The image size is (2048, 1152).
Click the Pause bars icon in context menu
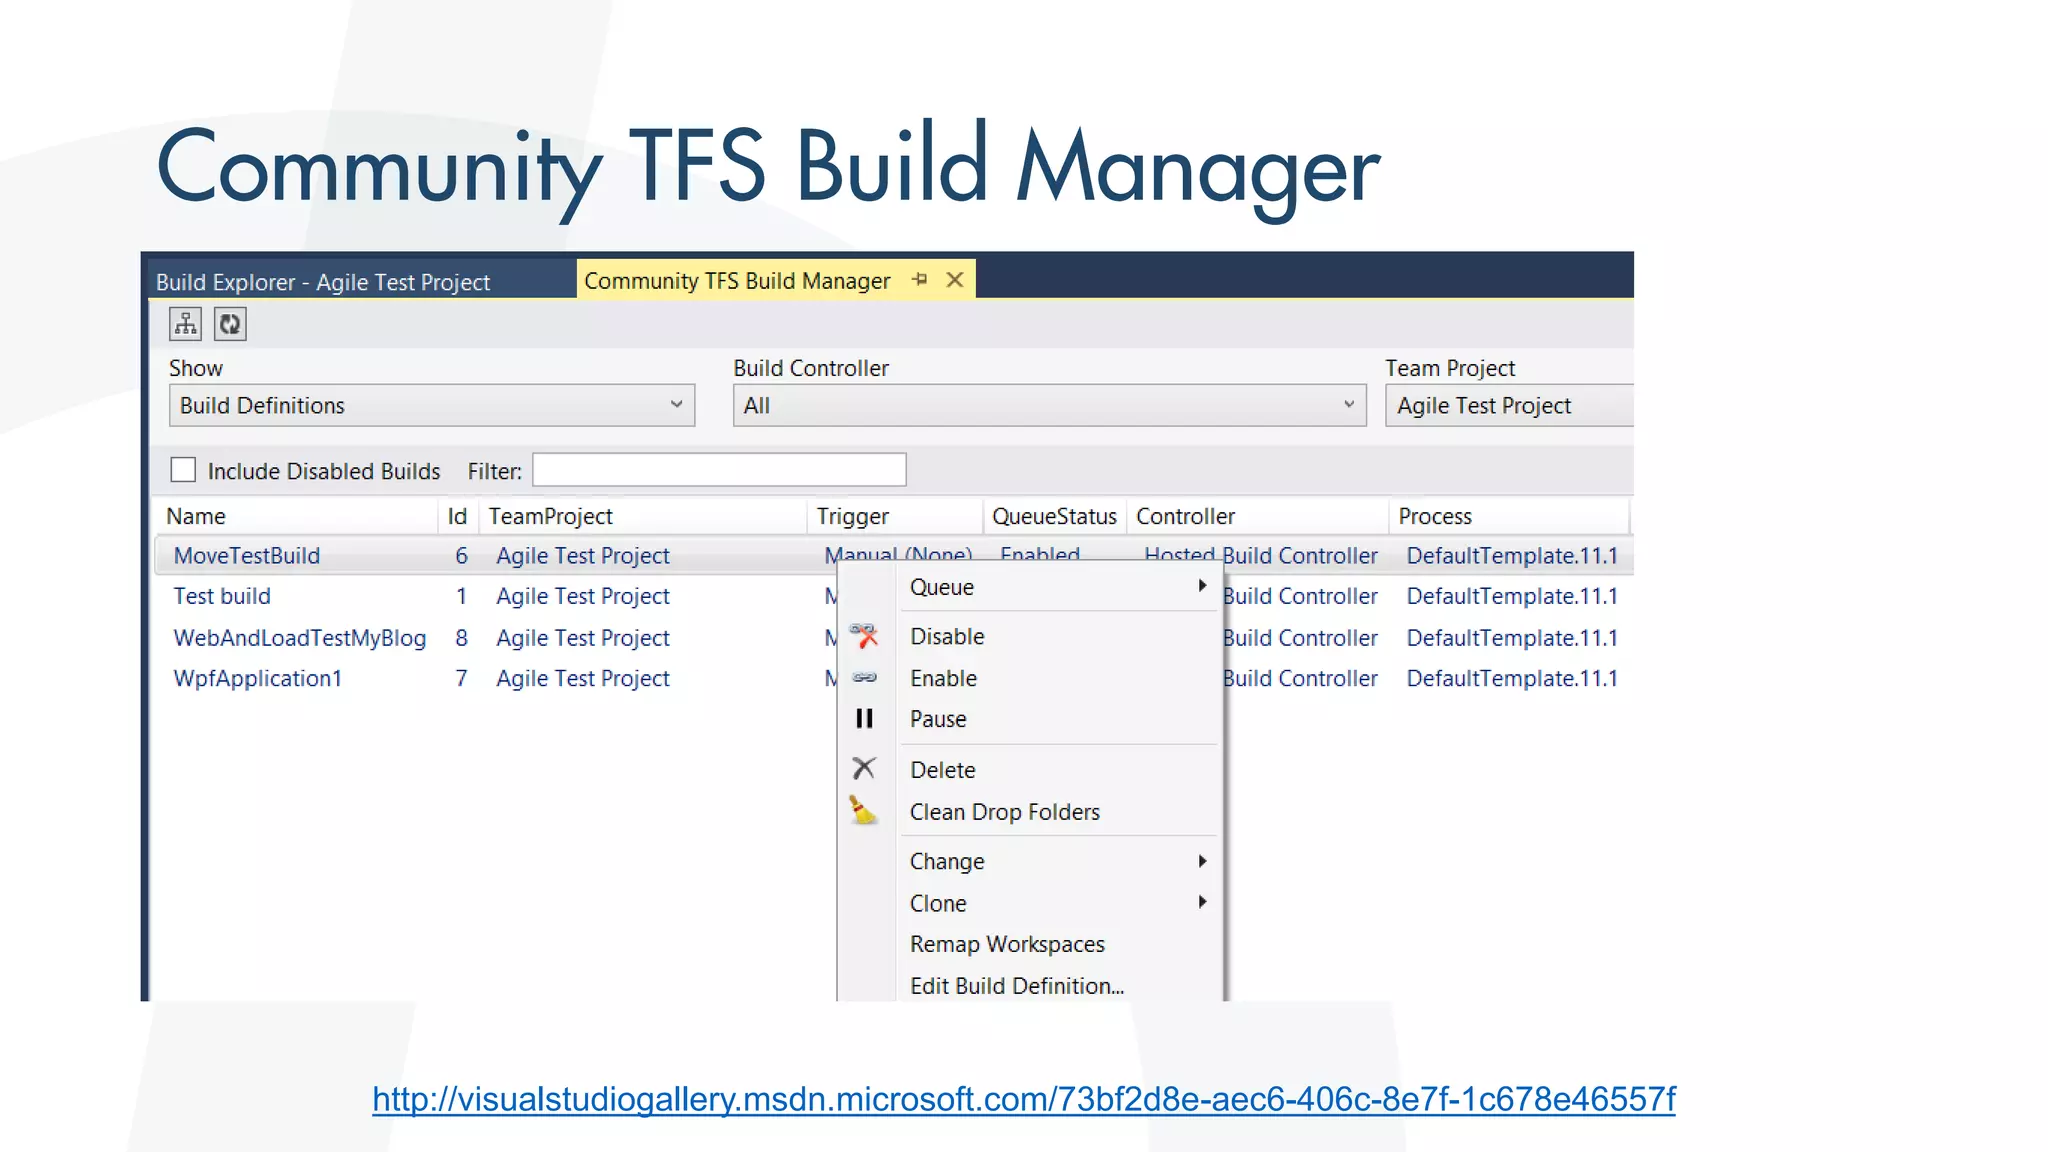pyautogui.click(x=864, y=719)
